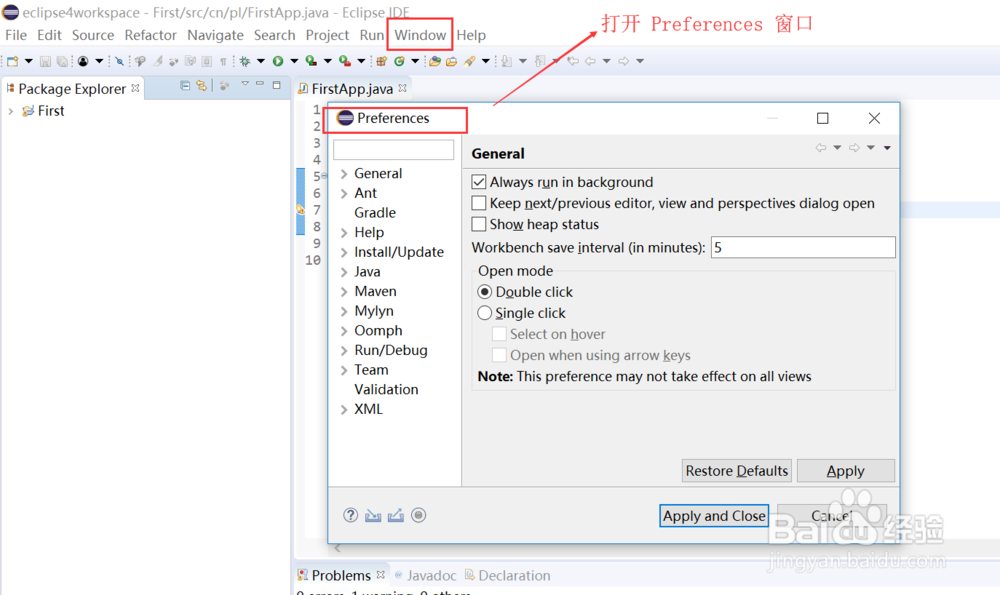1000x595 pixels.
Task: Select the Gradle preferences entry
Action: coord(375,213)
